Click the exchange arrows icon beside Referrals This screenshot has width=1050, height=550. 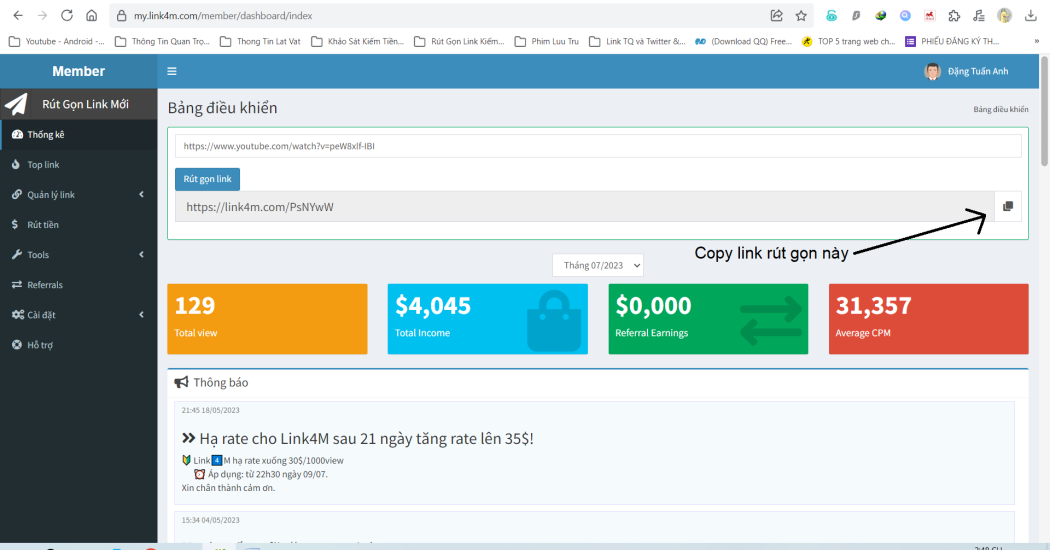pos(17,285)
